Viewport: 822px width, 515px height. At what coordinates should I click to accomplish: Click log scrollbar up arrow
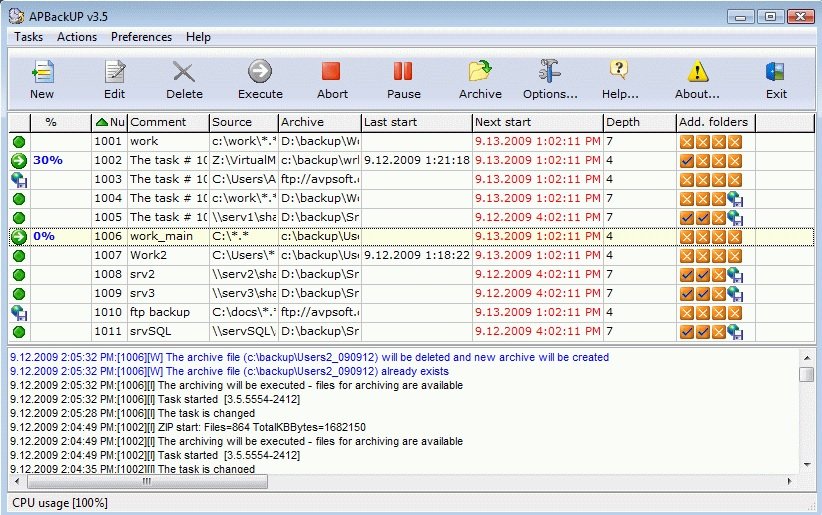point(807,358)
